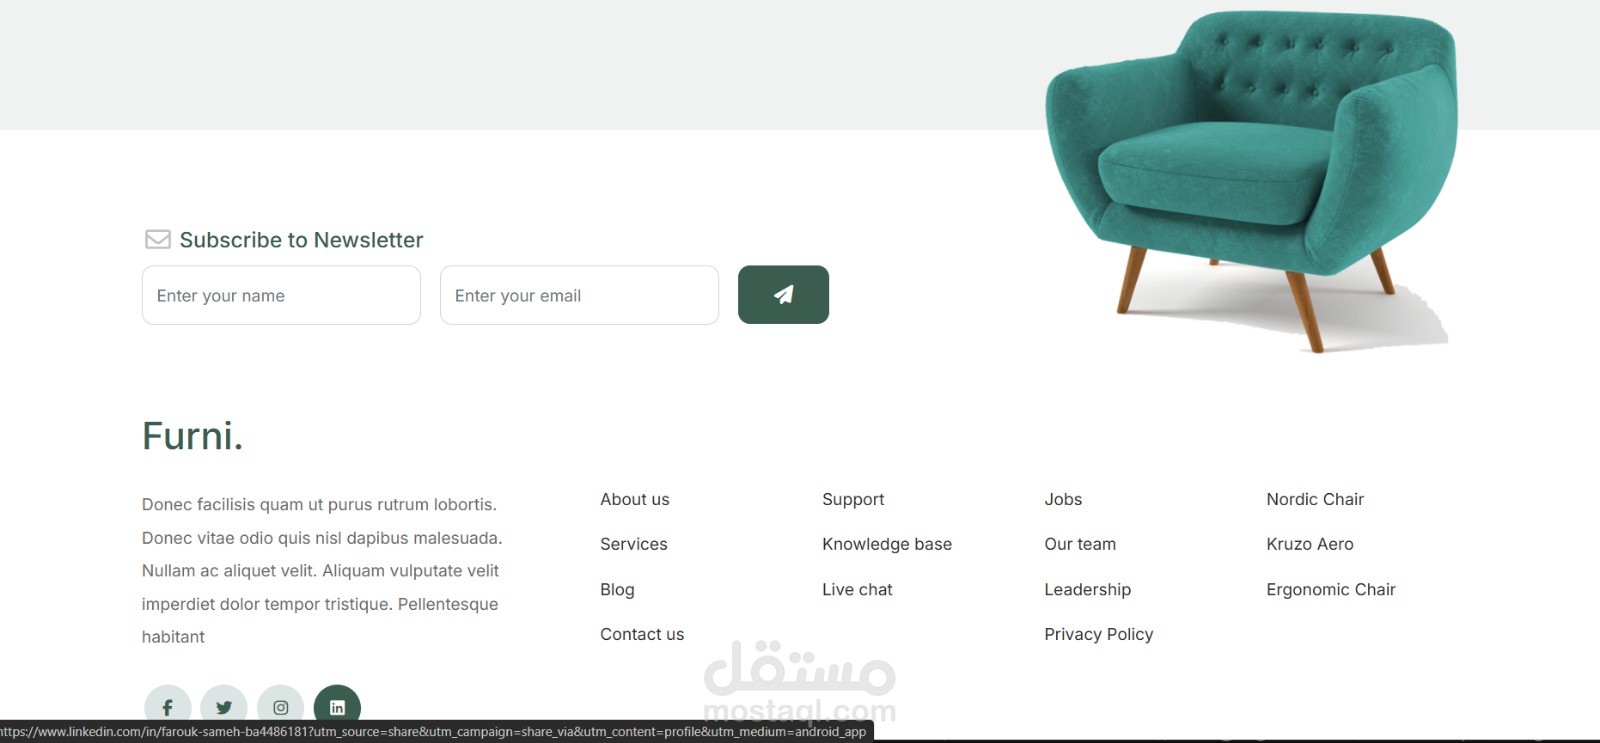The height and width of the screenshot is (743, 1600).
Task: Open the About us link
Action: pos(635,499)
